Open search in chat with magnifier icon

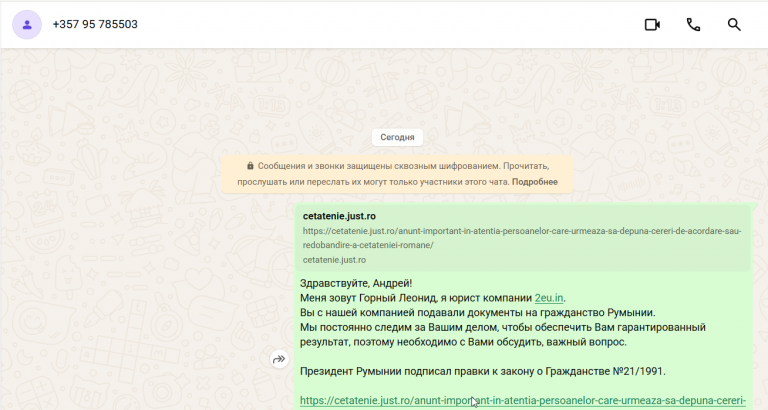point(734,24)
